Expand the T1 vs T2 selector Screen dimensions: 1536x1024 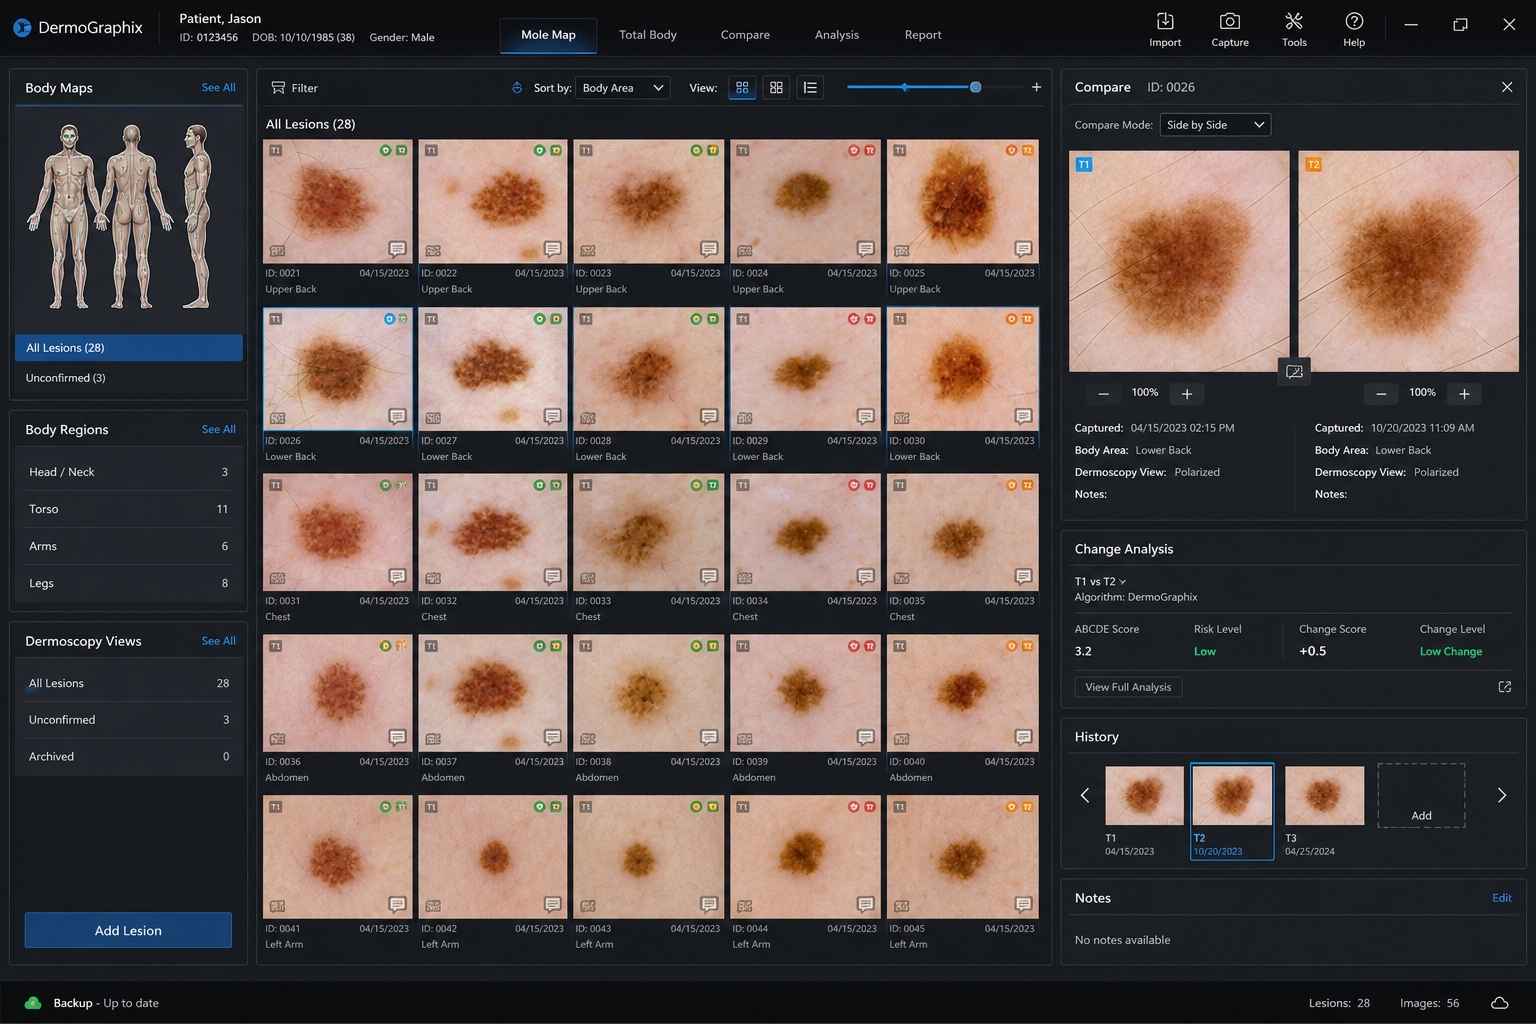tap(1100, 582)
